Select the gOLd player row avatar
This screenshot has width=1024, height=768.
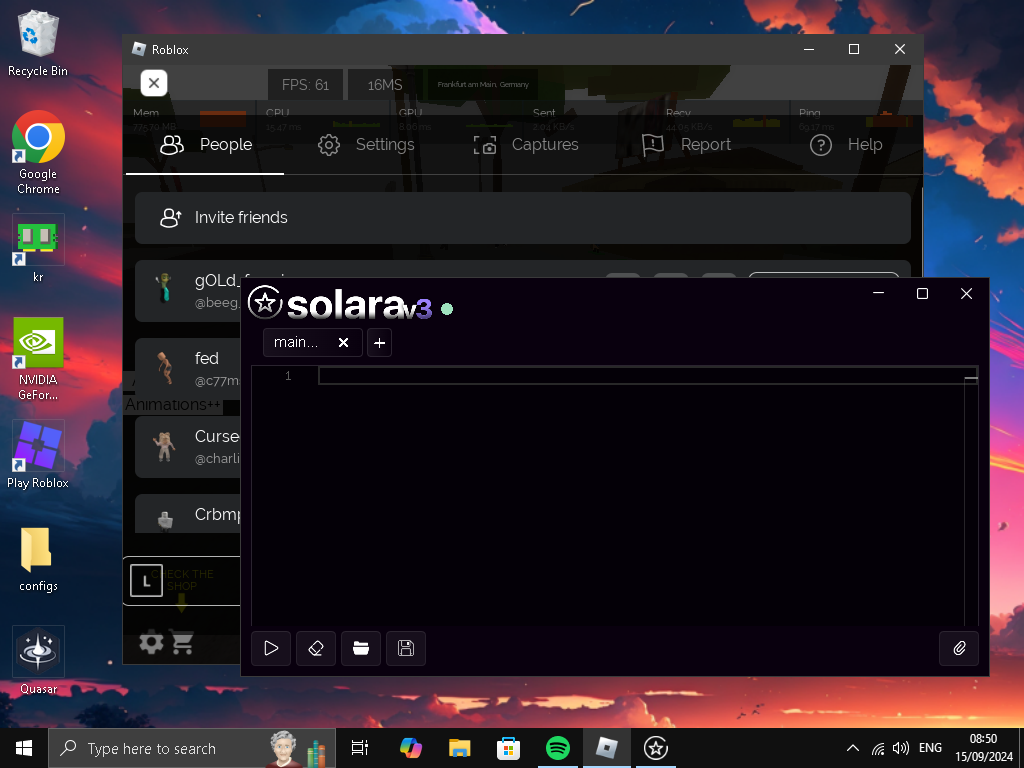(x=164, y=289)
